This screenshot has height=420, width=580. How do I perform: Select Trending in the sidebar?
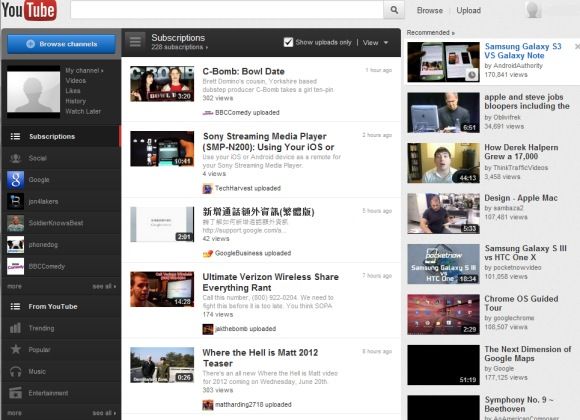pos(61,328)
